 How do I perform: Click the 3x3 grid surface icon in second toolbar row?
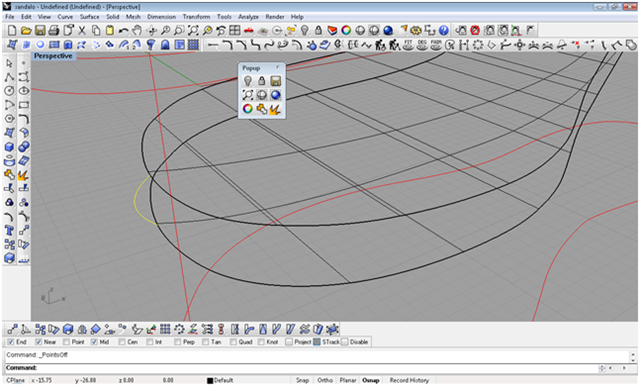click(x=193, y=44)
